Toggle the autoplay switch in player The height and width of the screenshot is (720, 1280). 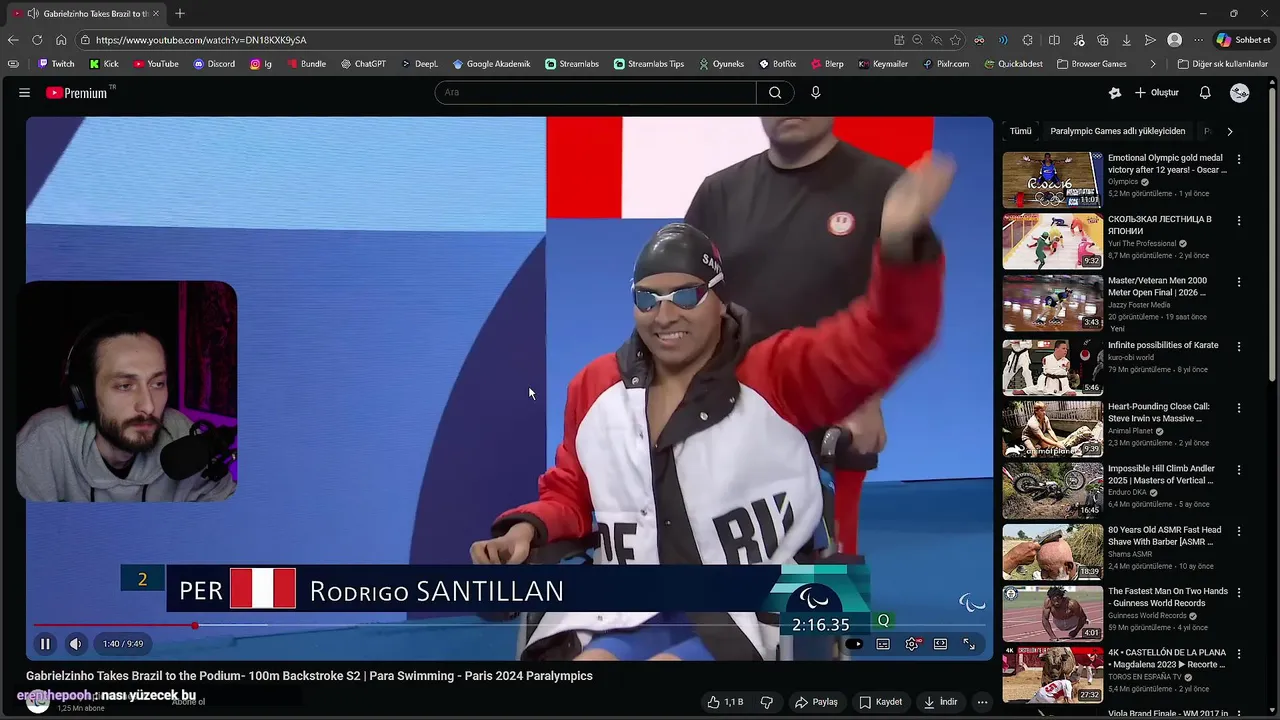pyautogui.click(x=853, y=644)
